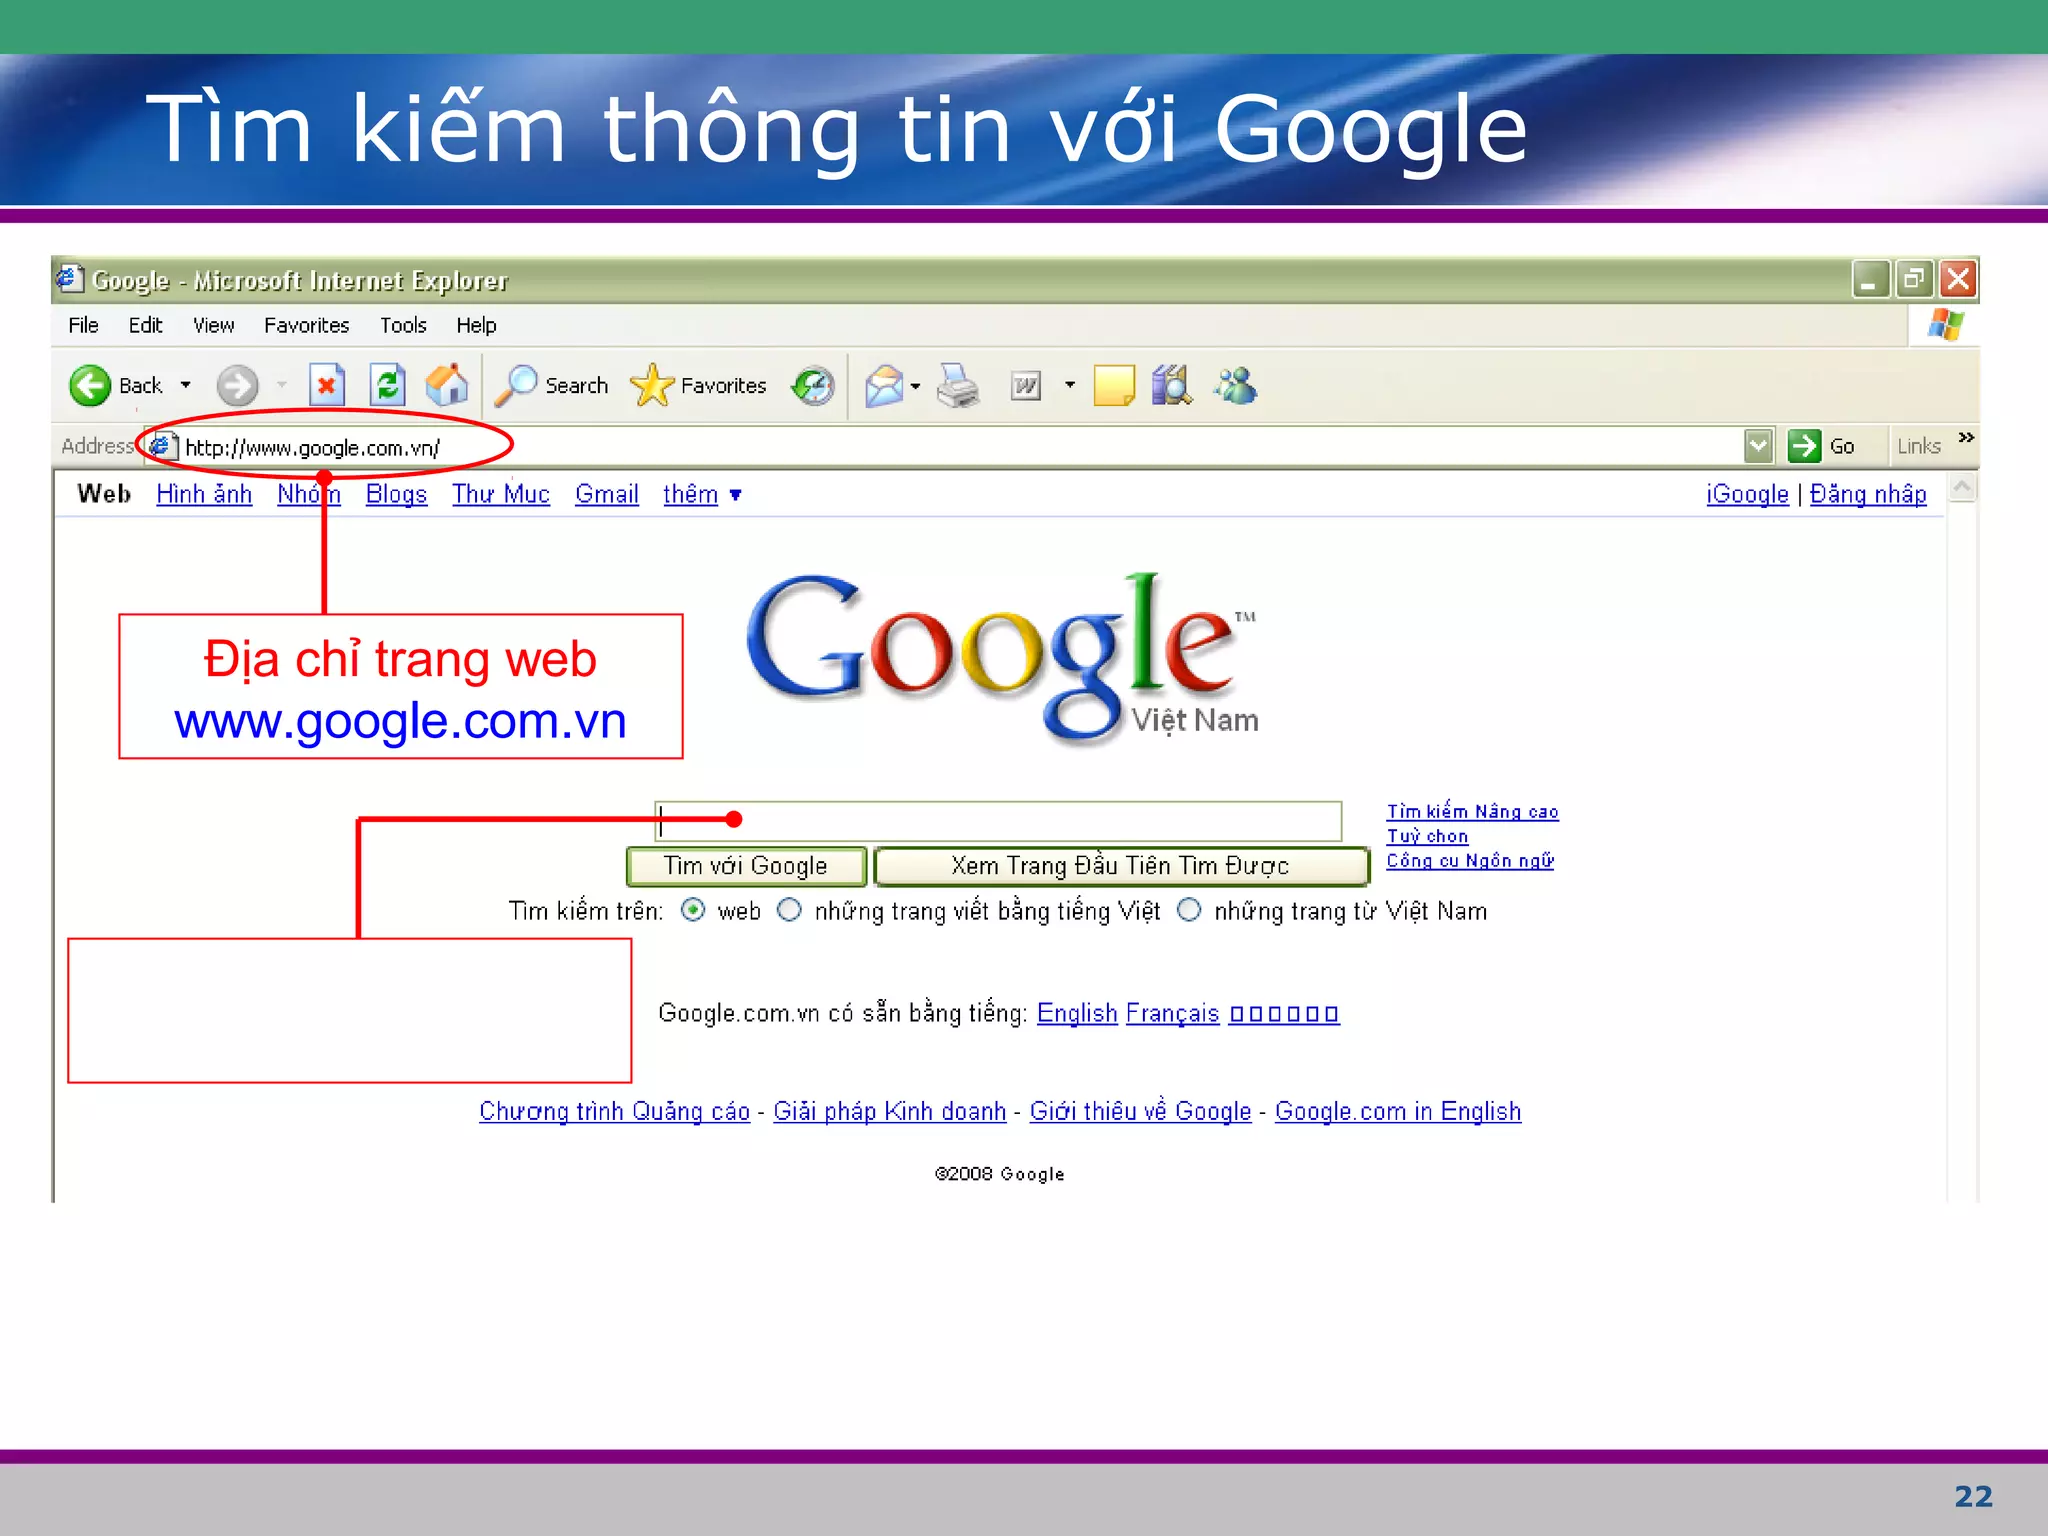Open the Search magnifier toolbar button
The image size is (2048, 1536).
click(x=551, y=385)
